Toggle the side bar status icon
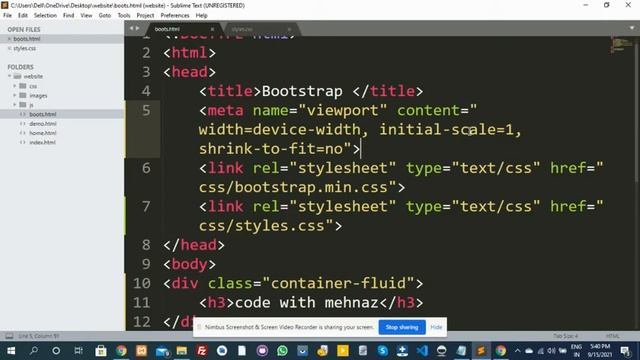 click(9, 336)
